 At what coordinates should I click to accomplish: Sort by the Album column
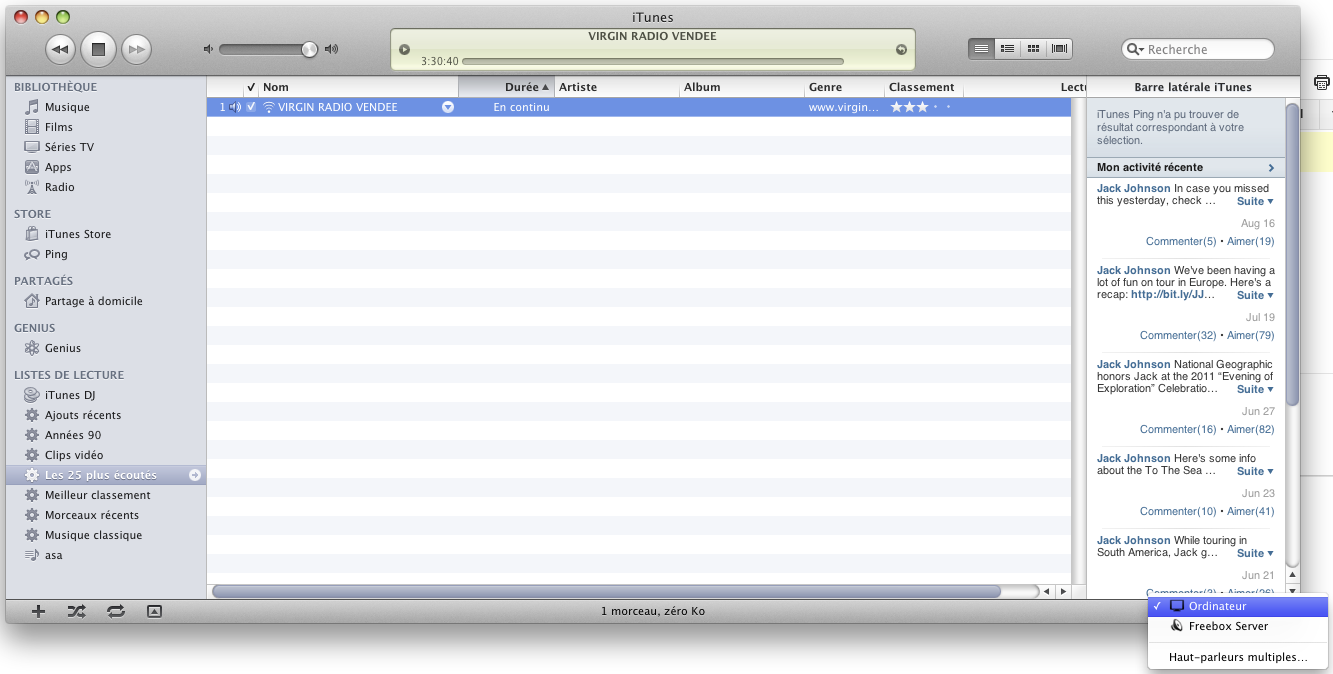coord(742,87)
